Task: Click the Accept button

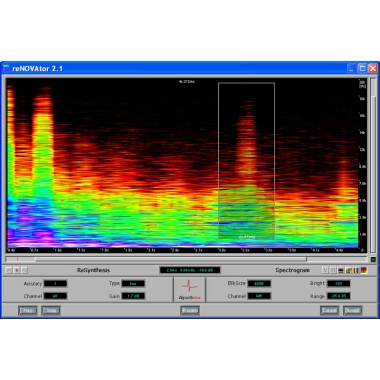Action: tap(352, 310)
